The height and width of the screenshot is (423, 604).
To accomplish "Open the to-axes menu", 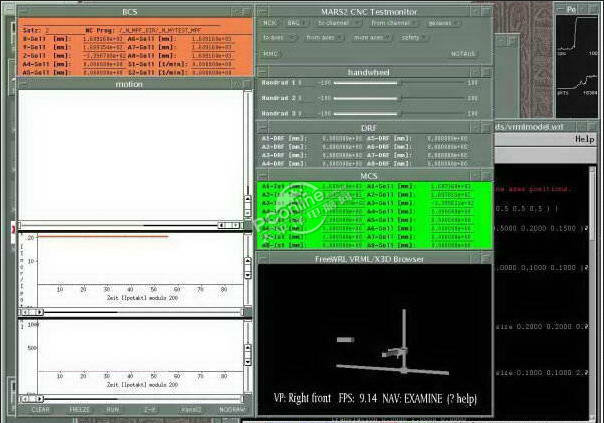I will tap(275, 37).
